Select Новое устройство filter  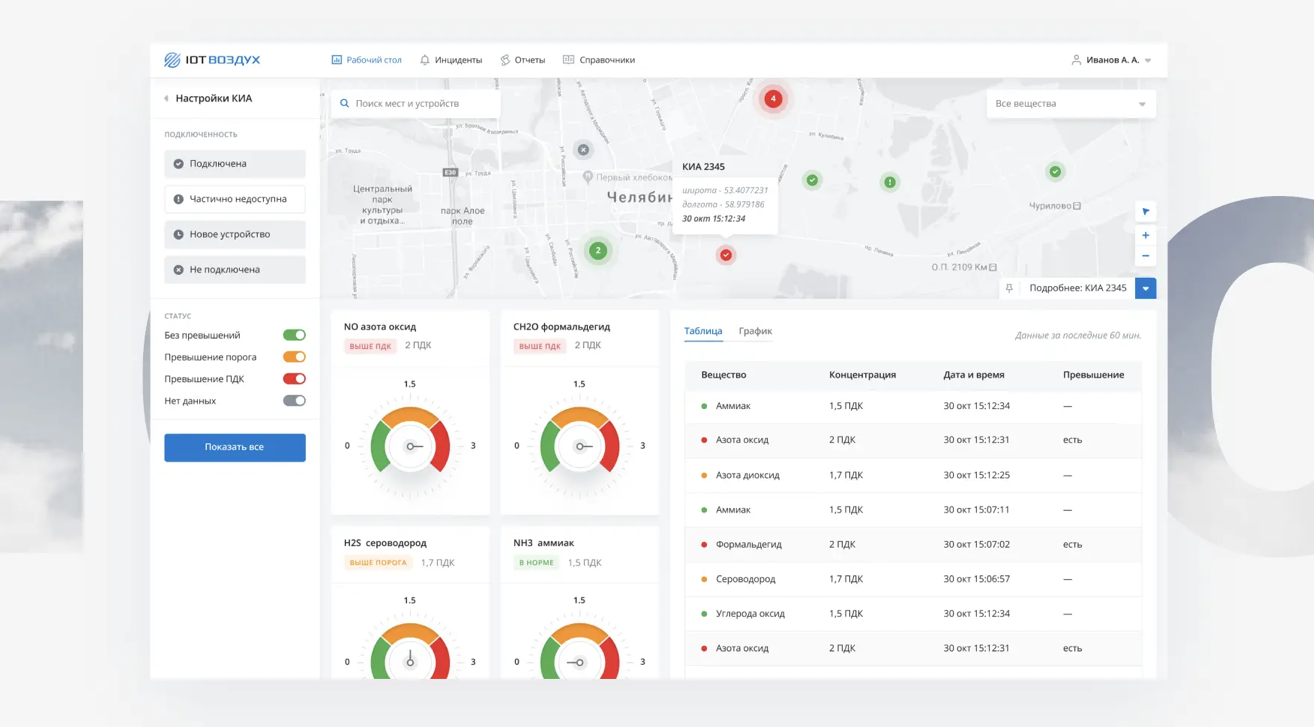click(235, 234)
